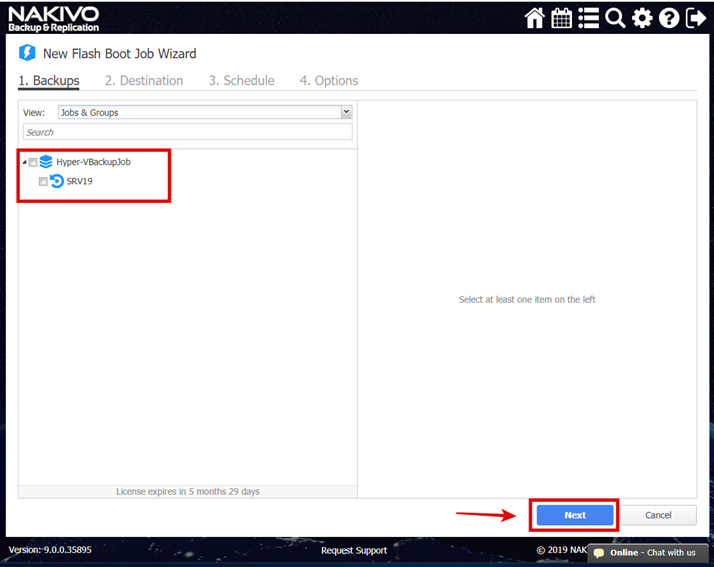Open Online - Chat with us widget

pos(648,553)
